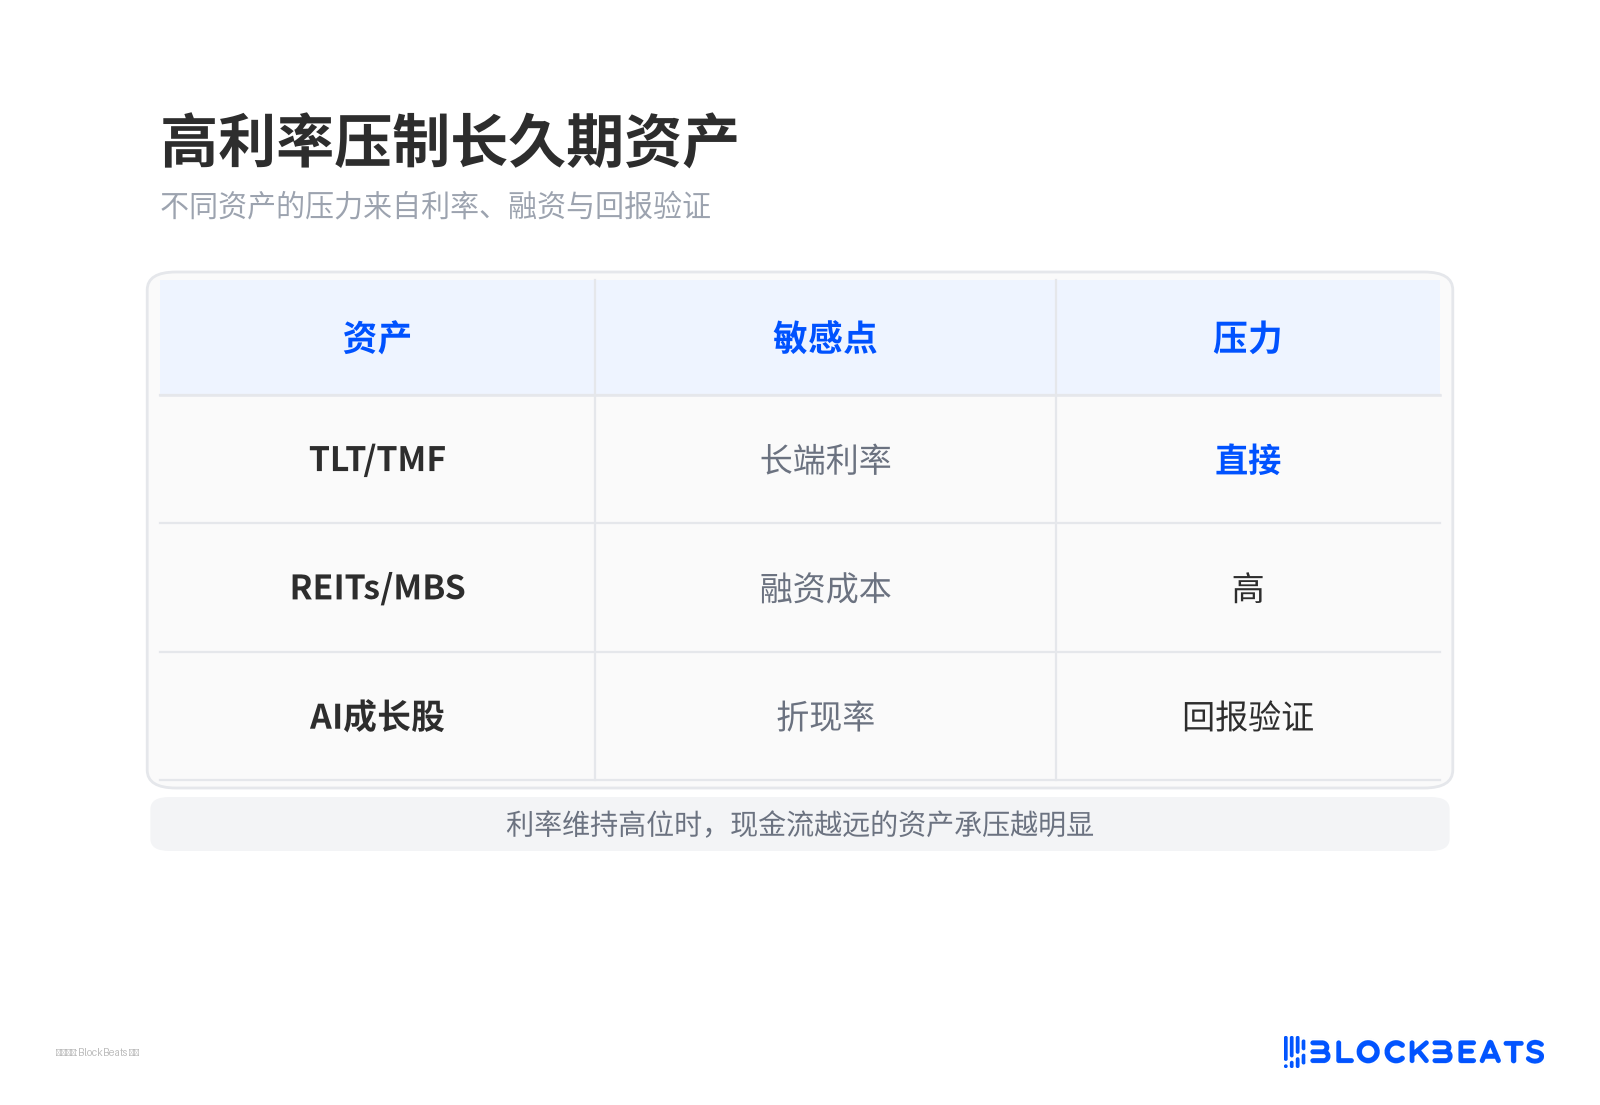1600x1105 pixels.
Task: Click the TLT/TMF asset cell
Action: 377,460
